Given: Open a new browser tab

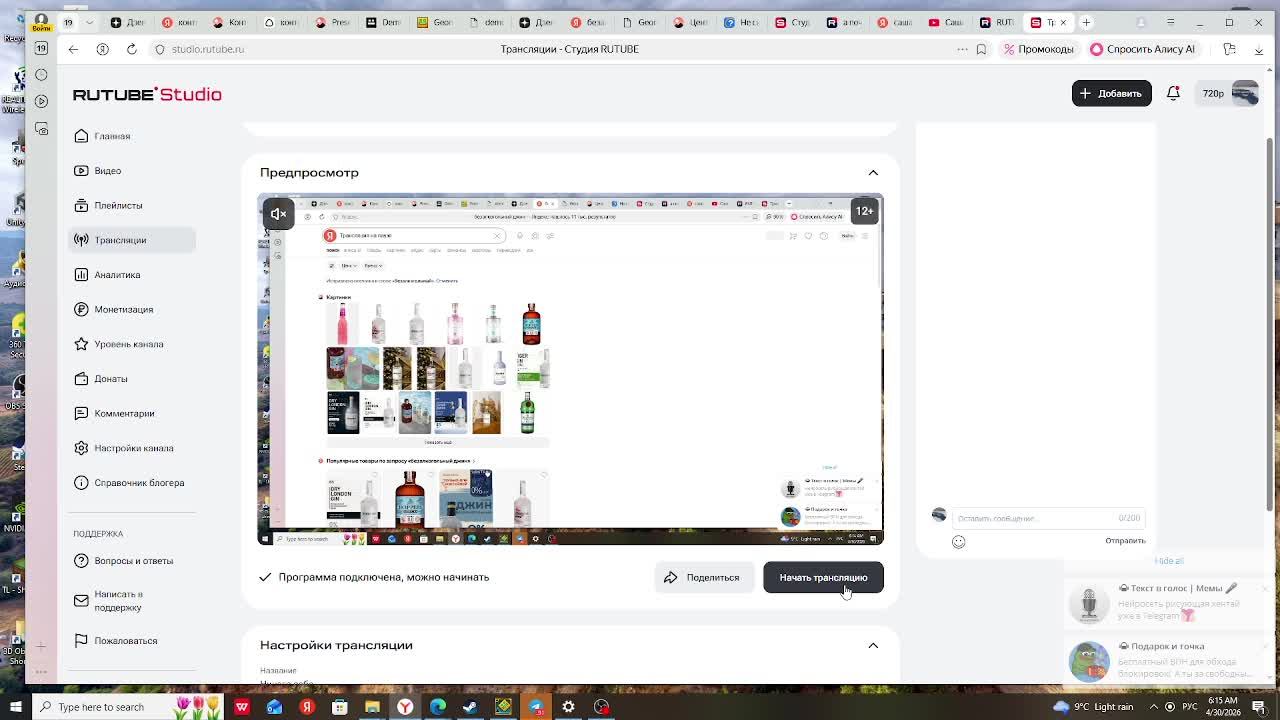Looking at the screenshot, I should point(1086,22).
